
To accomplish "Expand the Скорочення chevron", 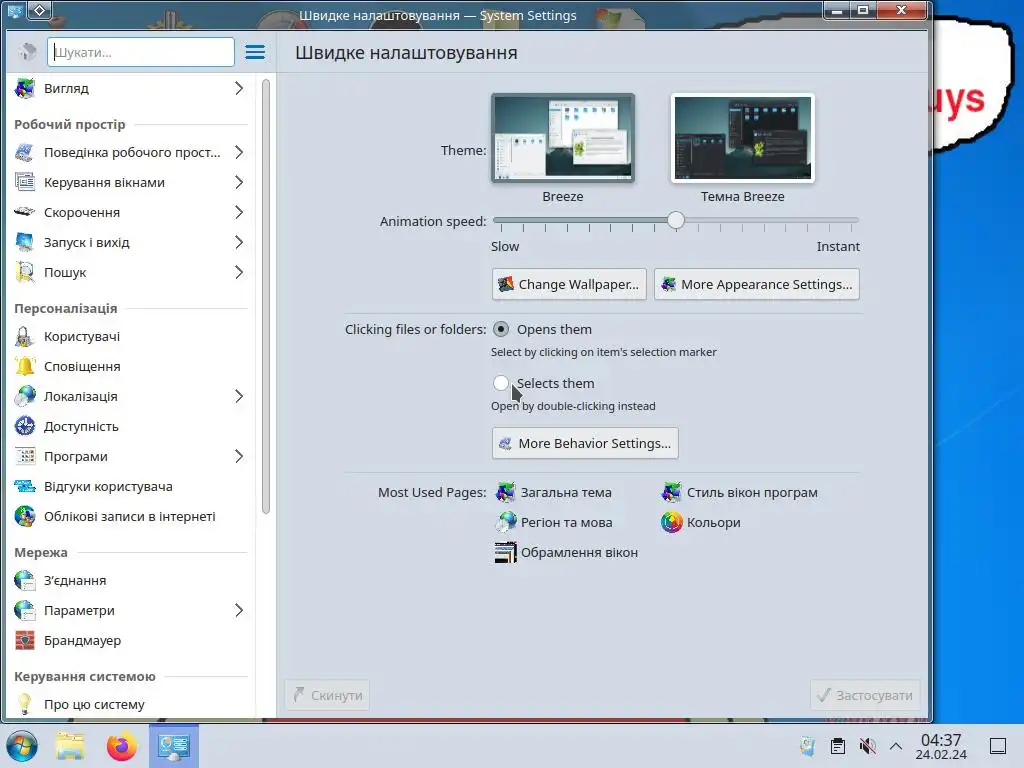I will coord(239,212).
